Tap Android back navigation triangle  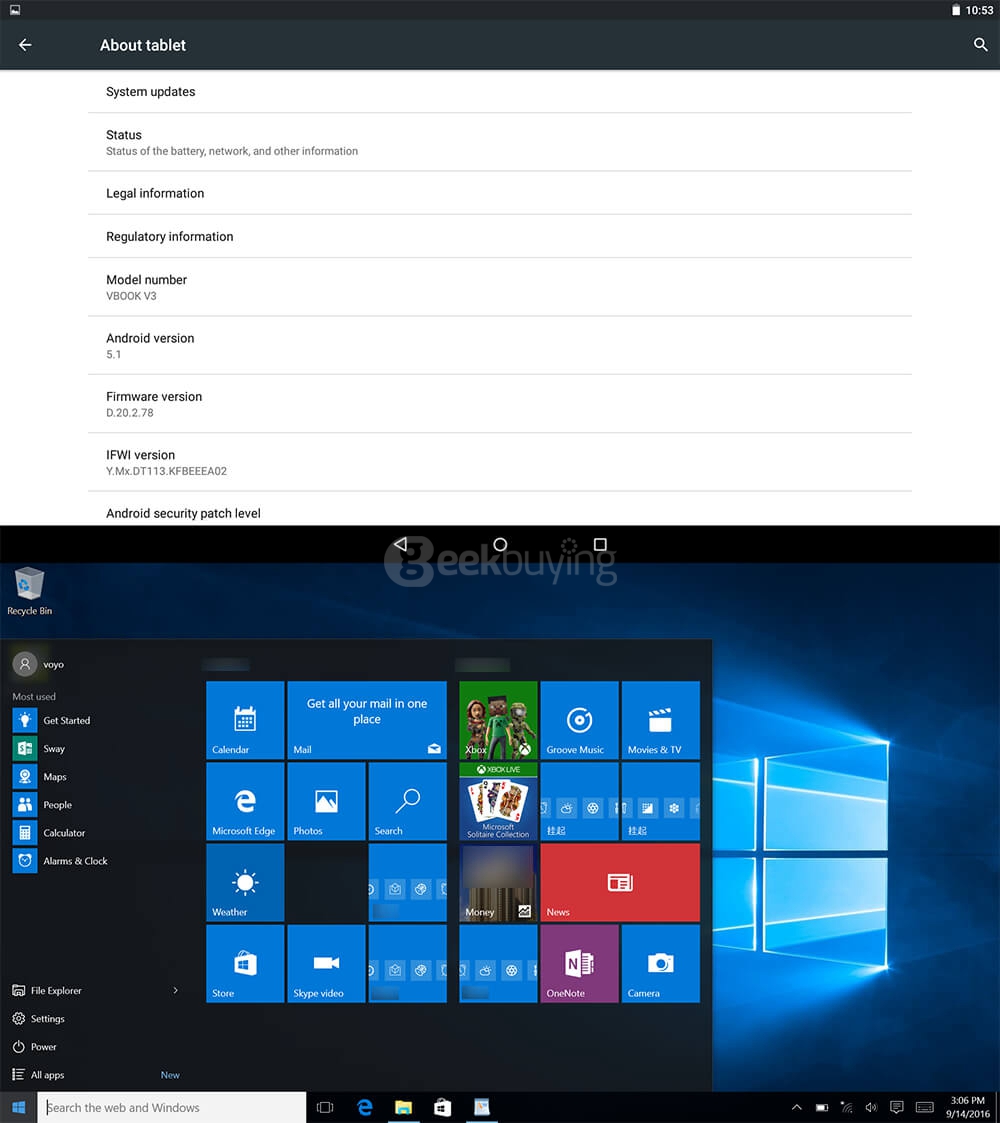pos(400,544)
